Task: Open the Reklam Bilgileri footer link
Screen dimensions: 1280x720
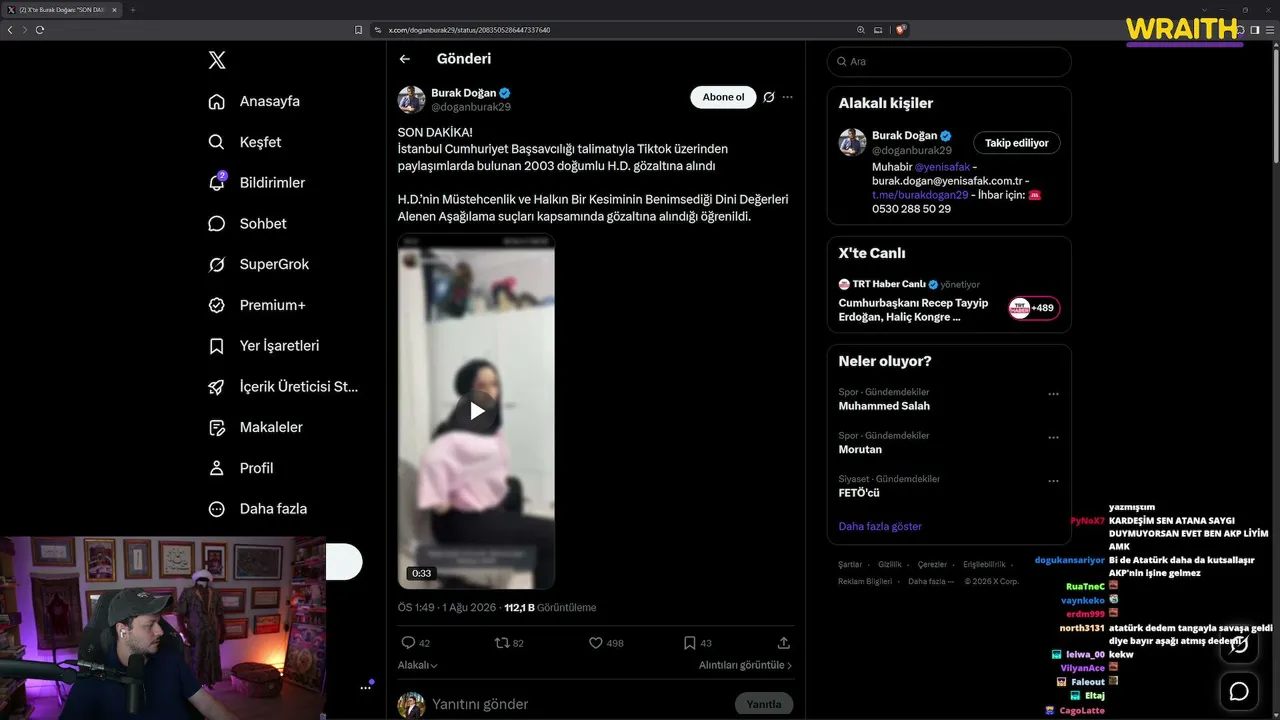Action: 865,582
